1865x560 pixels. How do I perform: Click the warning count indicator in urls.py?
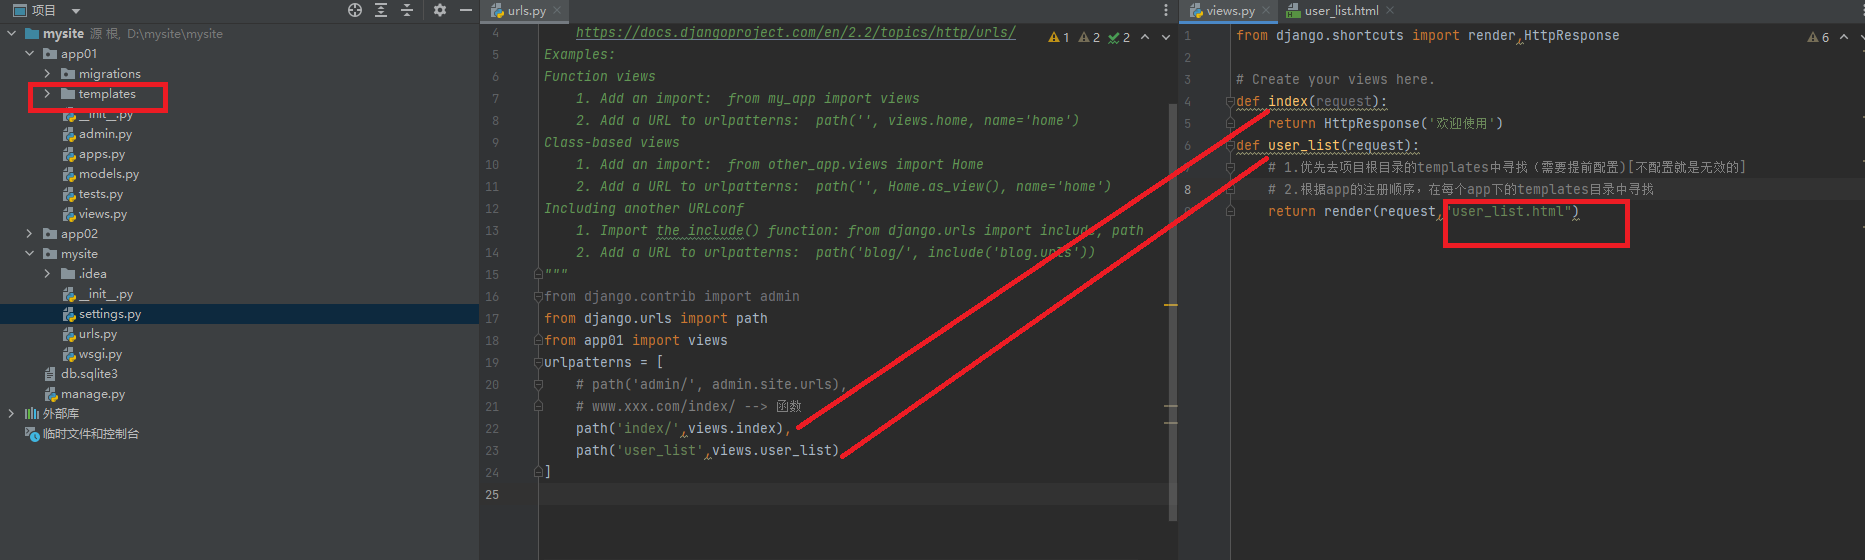coord(1059,37)
